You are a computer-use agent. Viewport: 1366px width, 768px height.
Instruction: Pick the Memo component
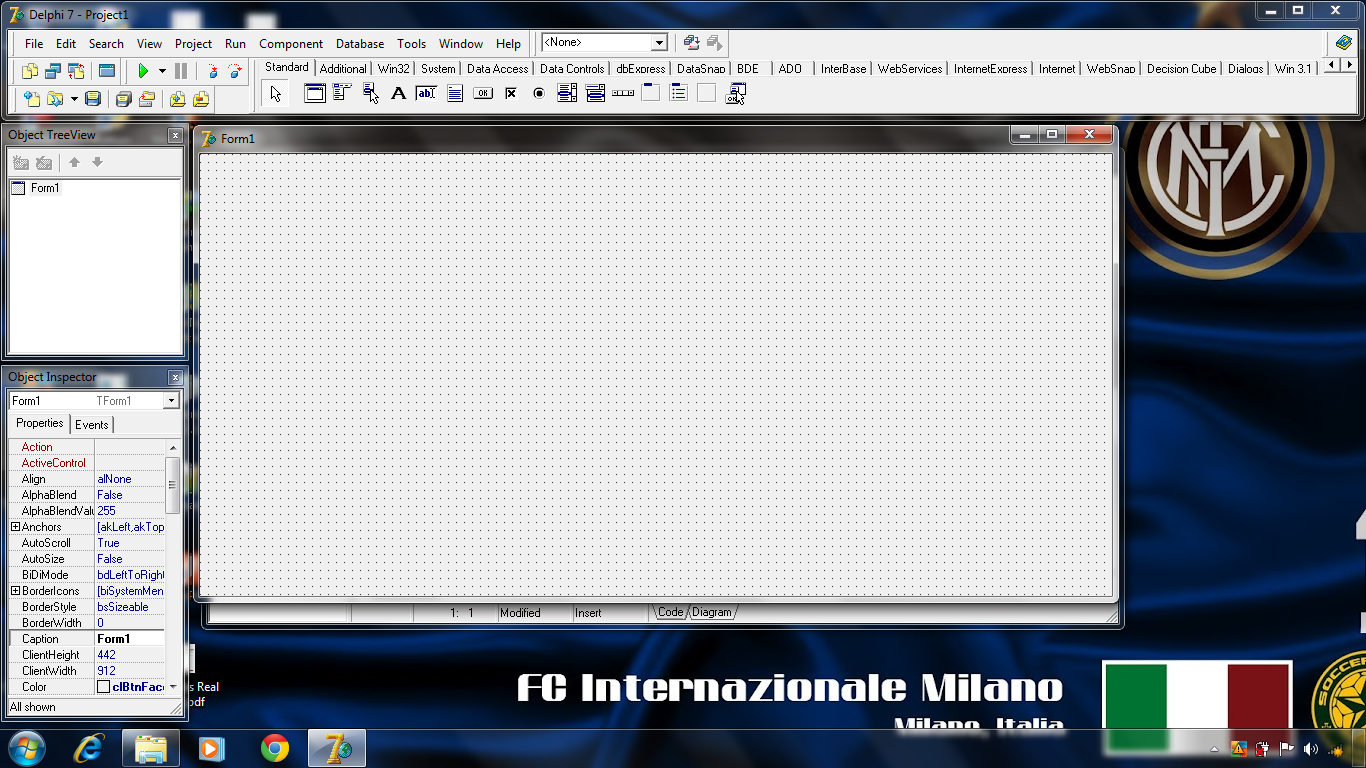pos(455,93)
